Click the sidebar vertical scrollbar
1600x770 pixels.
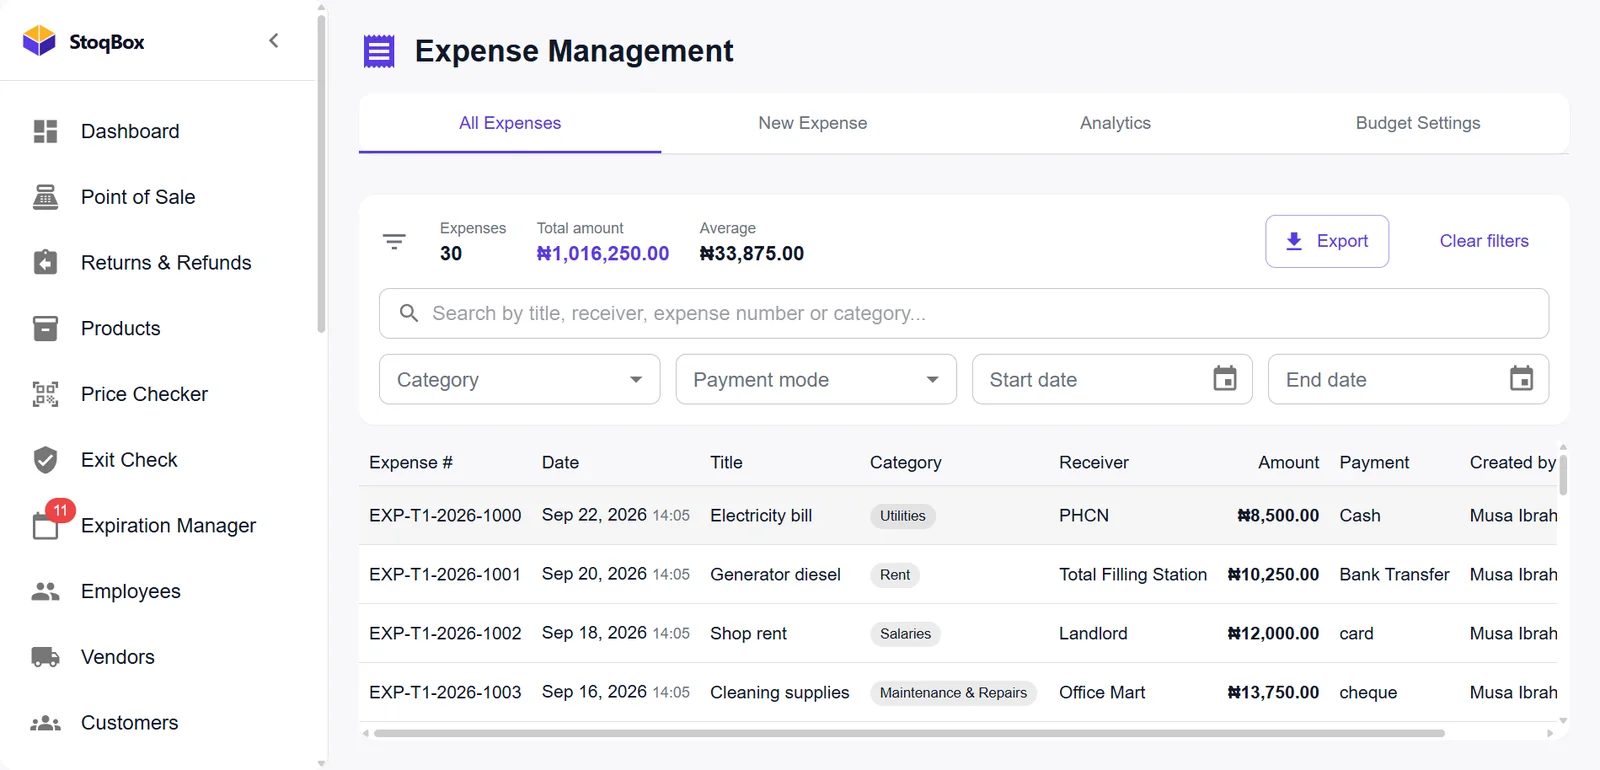(321, 173)
